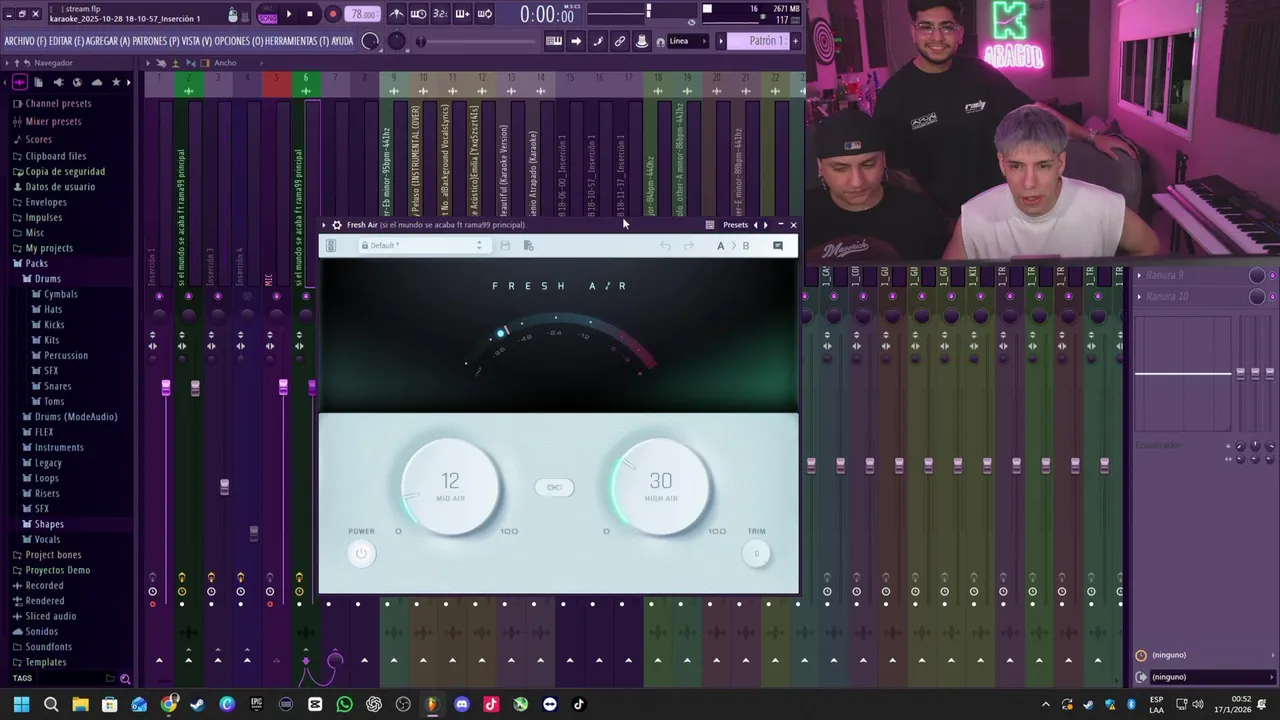
Task: Click the TRIM knob in Fresh Air
Action: tap(756, 553)
